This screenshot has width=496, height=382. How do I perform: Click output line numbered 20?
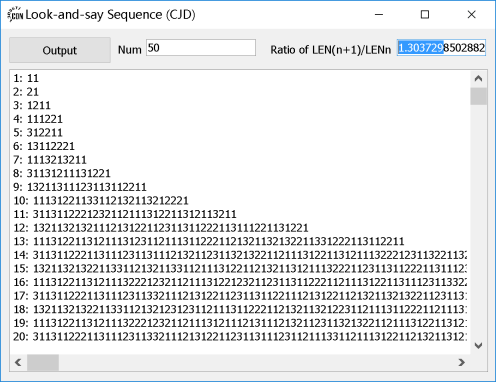click(240, 337)
